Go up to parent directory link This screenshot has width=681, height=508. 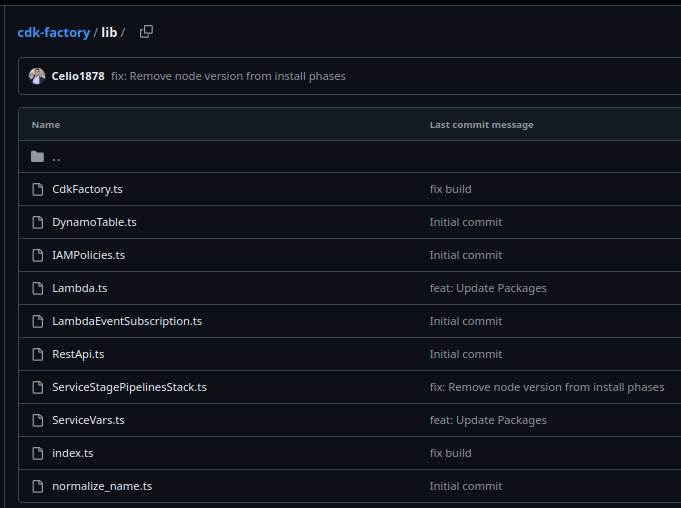coord(56,157)
